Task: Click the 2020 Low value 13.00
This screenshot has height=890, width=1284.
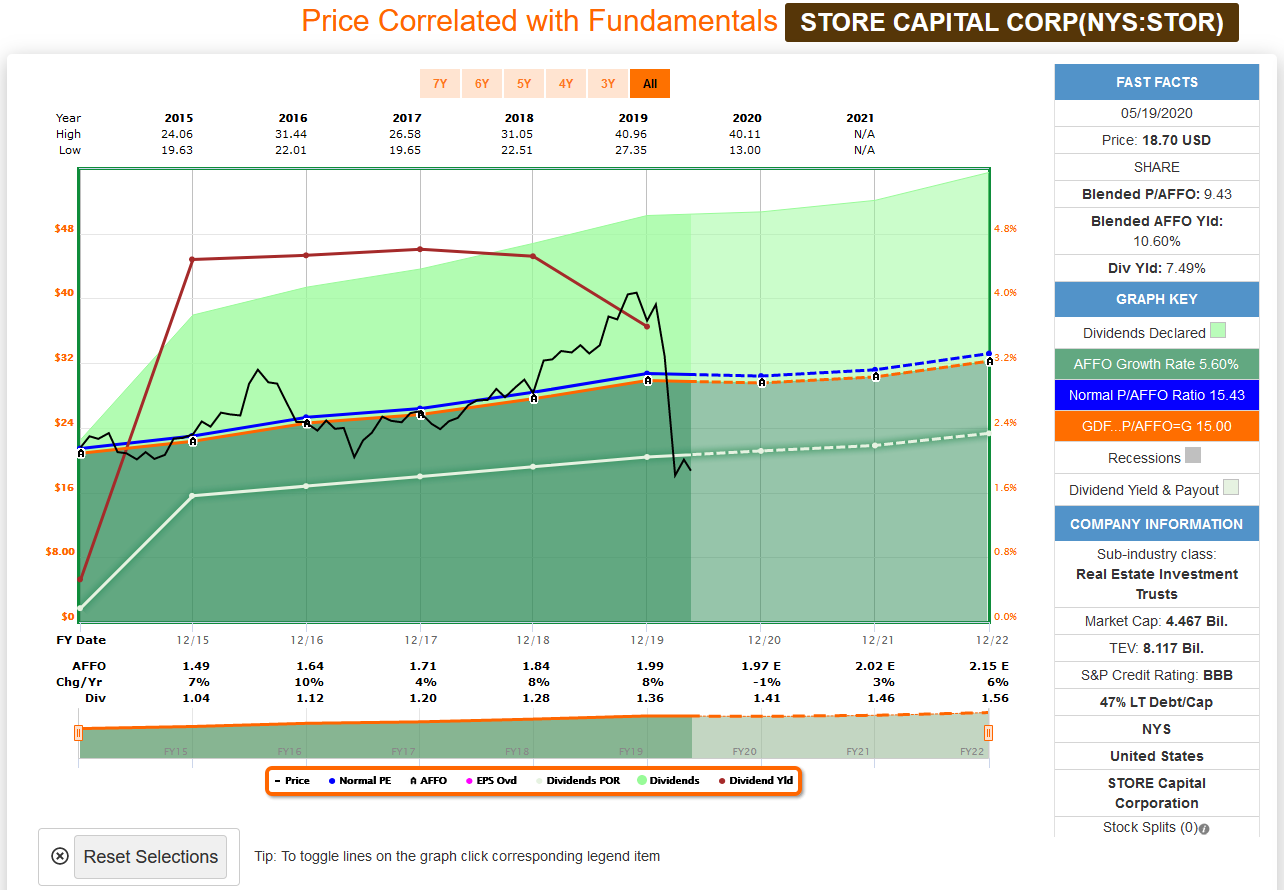Action: point(745,150)
